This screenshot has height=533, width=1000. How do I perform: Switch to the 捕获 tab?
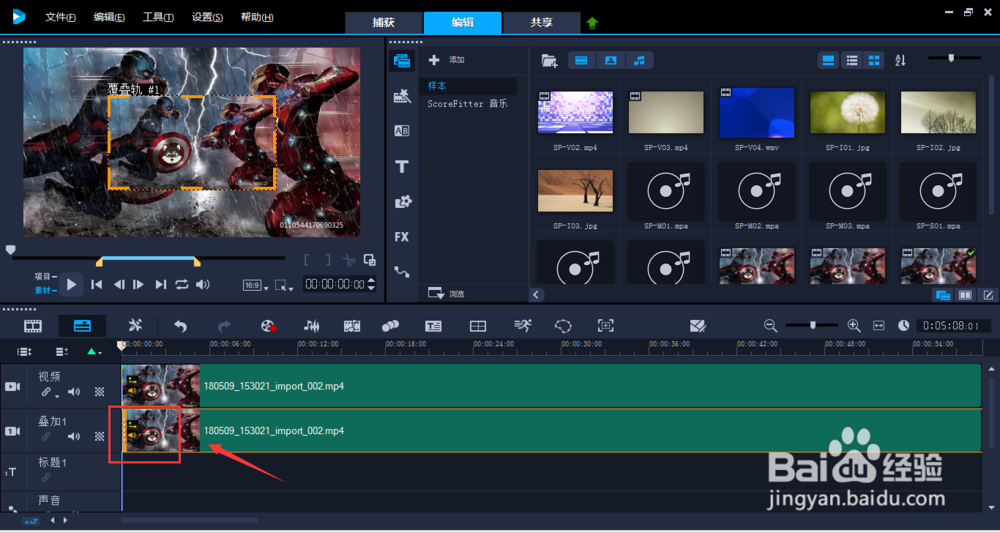point(383,22)
